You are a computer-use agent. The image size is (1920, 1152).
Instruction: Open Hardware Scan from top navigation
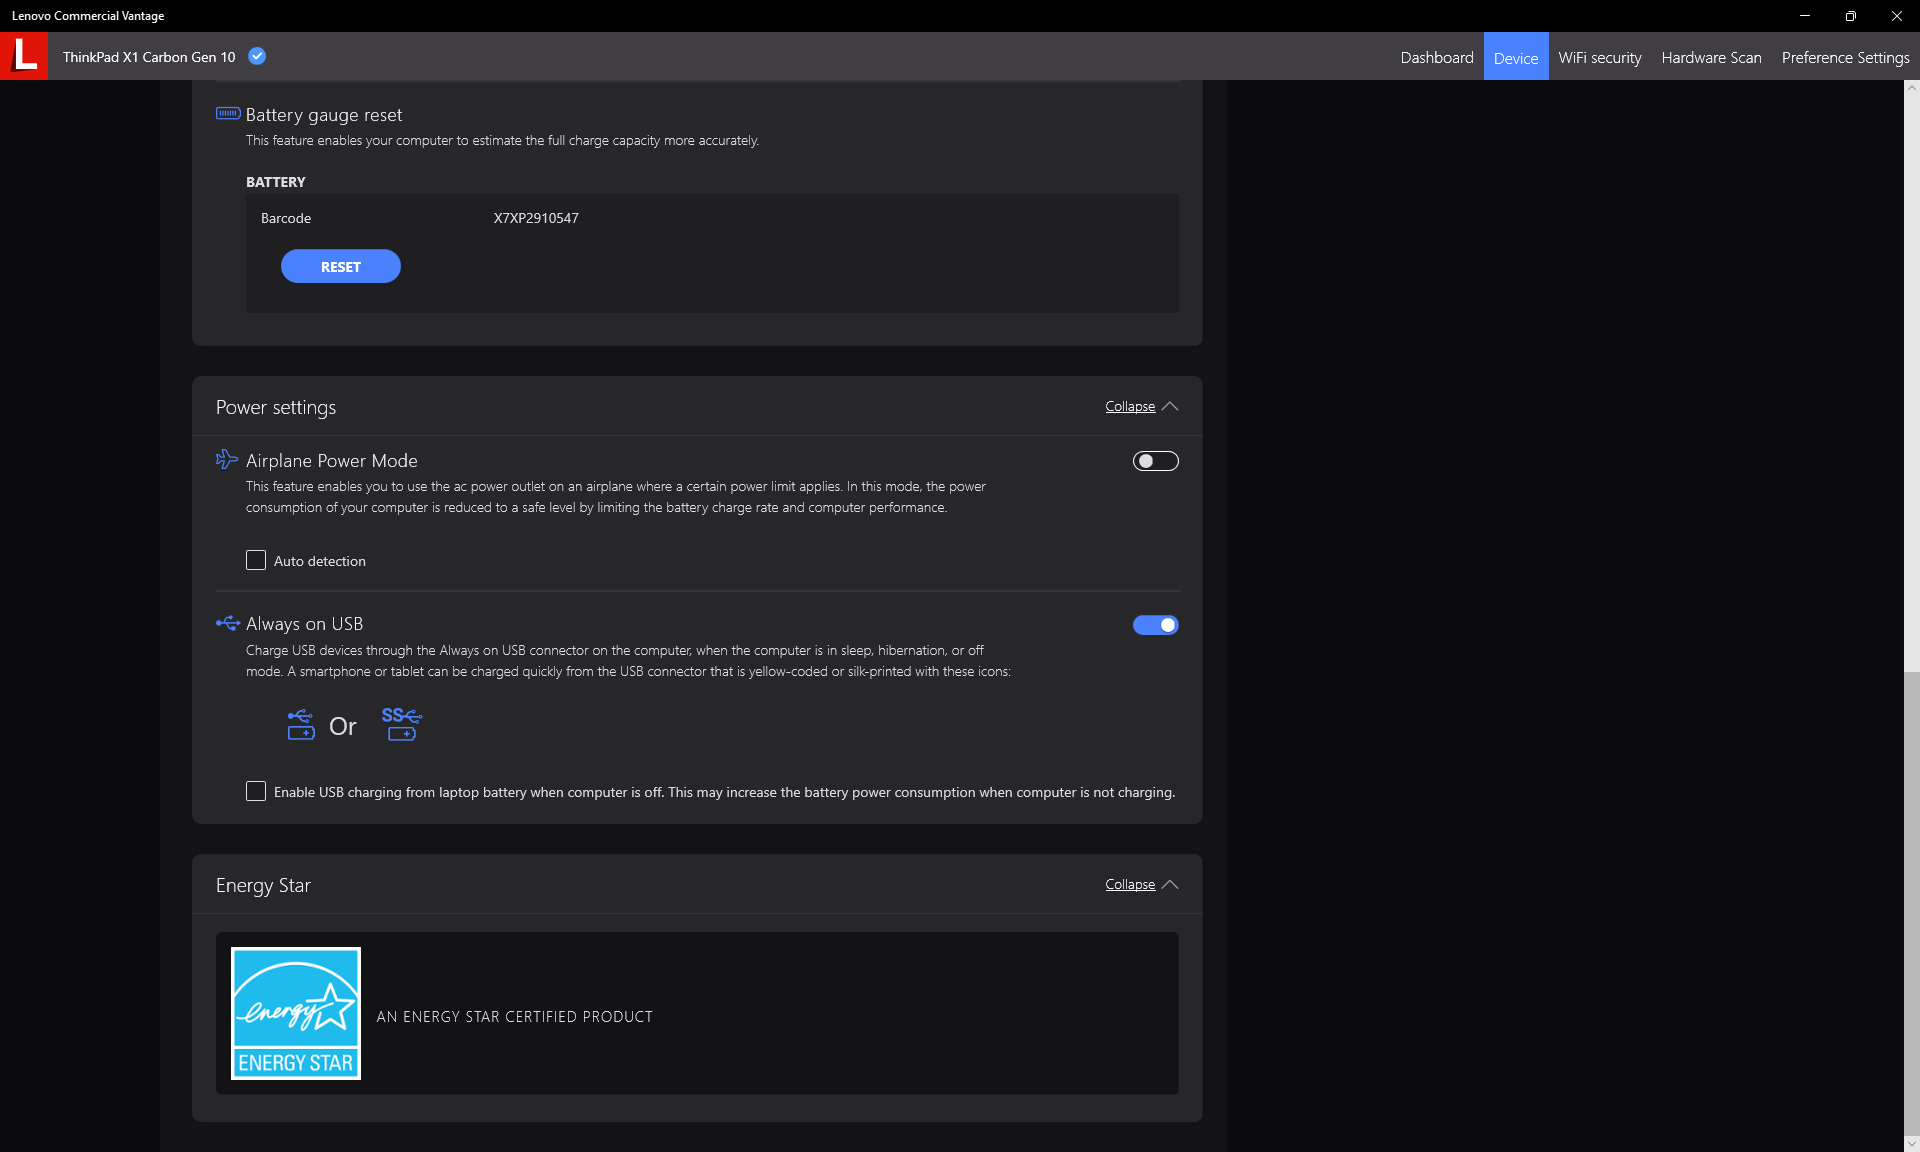point(1711,57)
